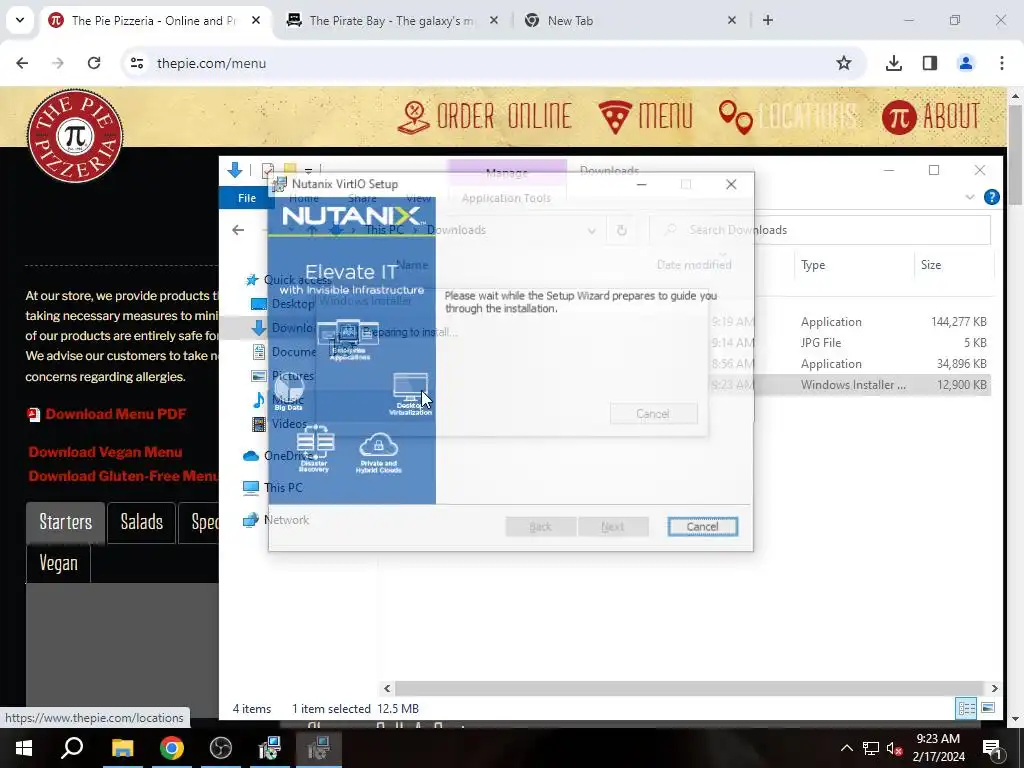Screen dimensions: 1024x768
Task: Sort by the Type column header
Action: pos(813,264)
